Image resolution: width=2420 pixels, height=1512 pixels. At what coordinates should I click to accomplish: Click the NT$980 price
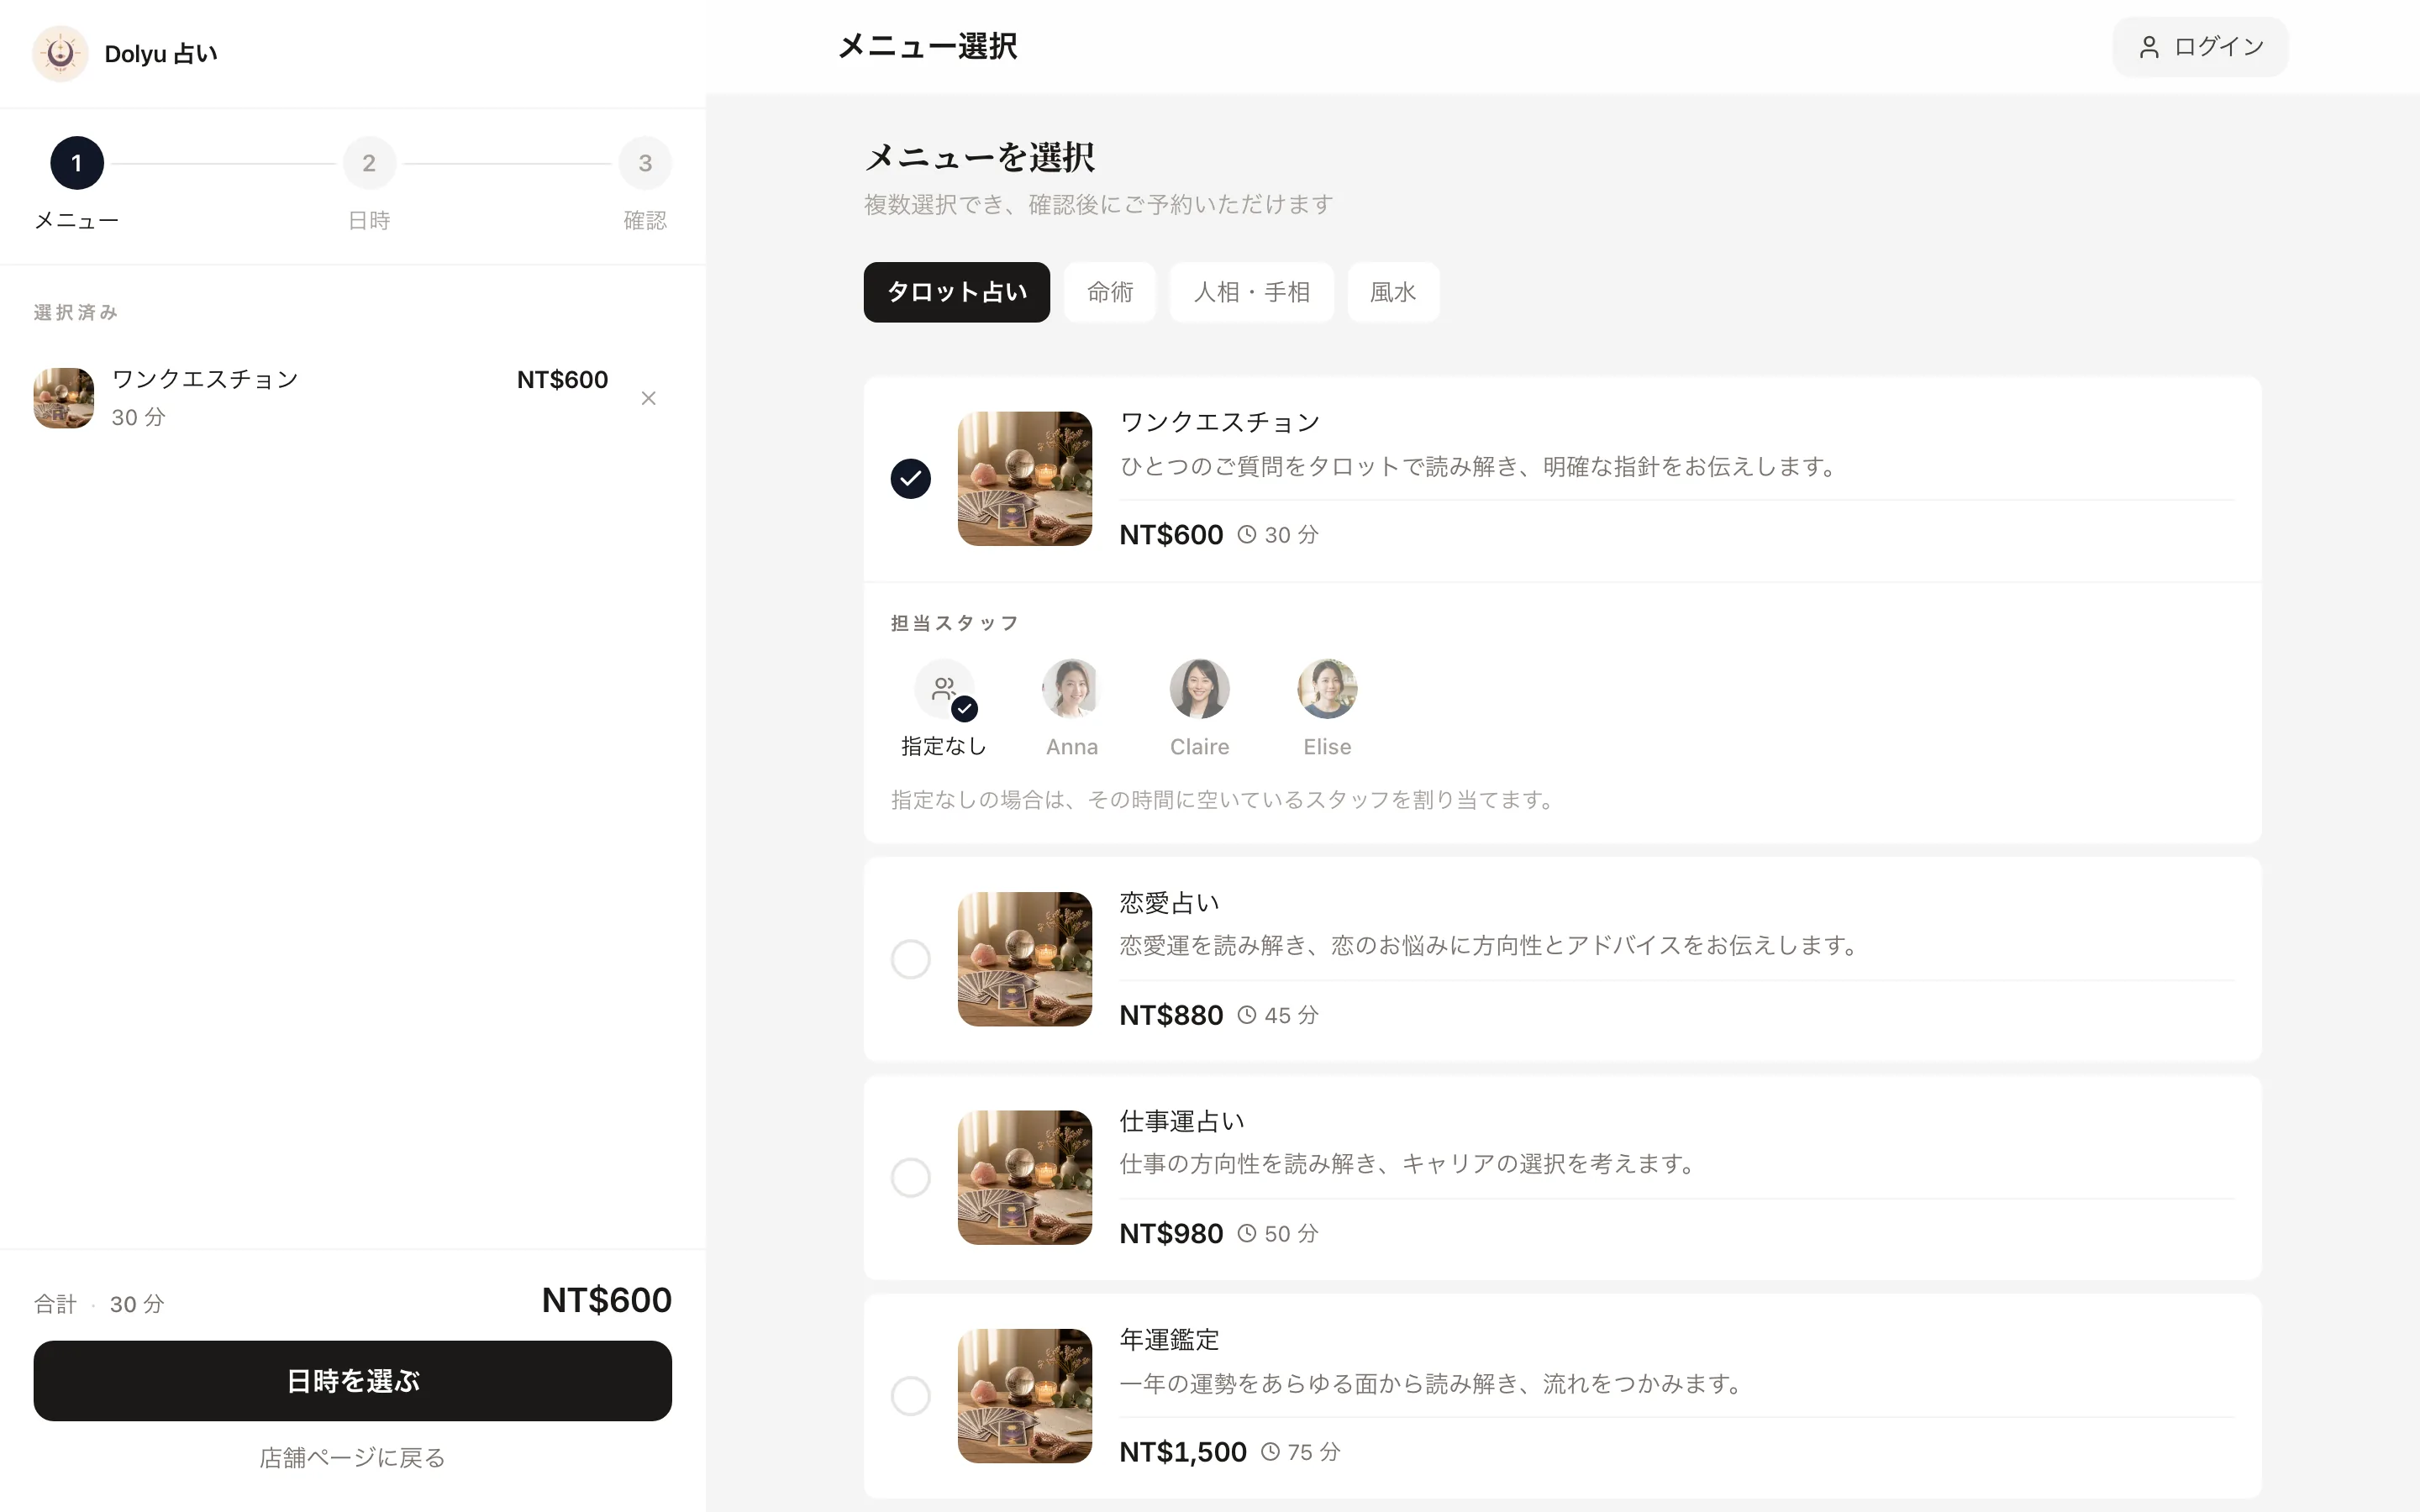[1171, 1233]
